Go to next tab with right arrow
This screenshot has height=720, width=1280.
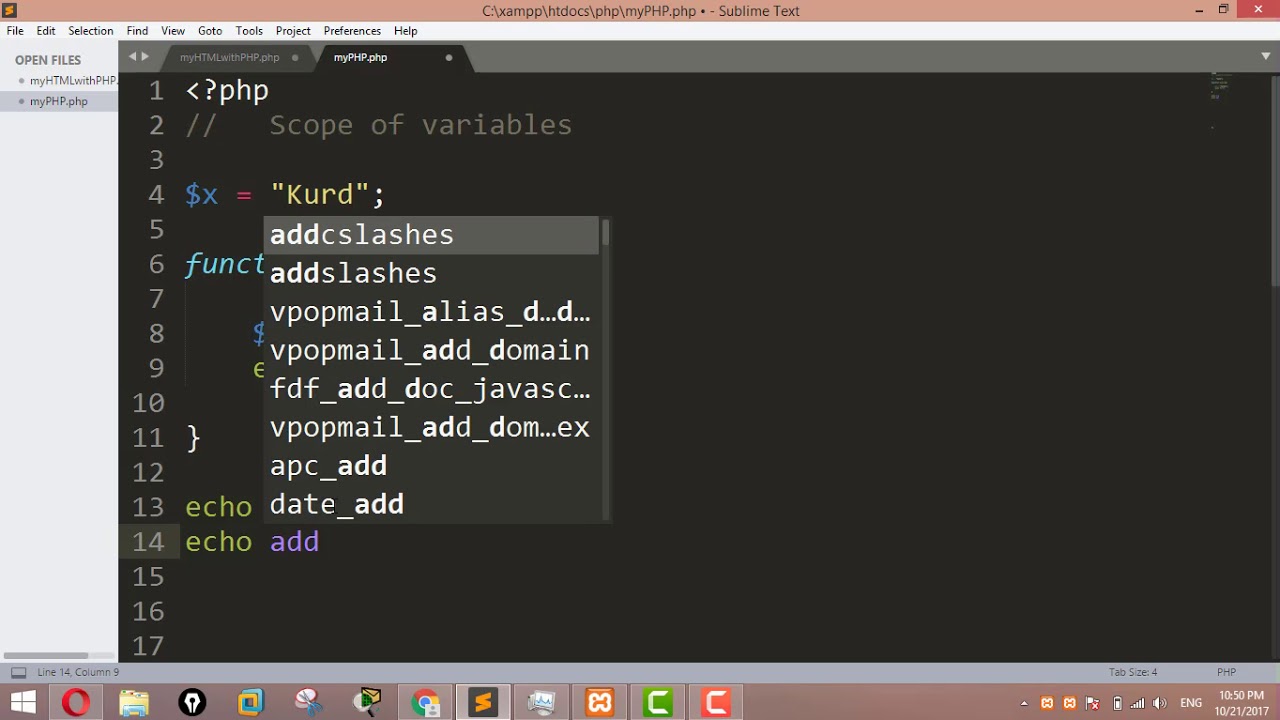coord(145,57)
